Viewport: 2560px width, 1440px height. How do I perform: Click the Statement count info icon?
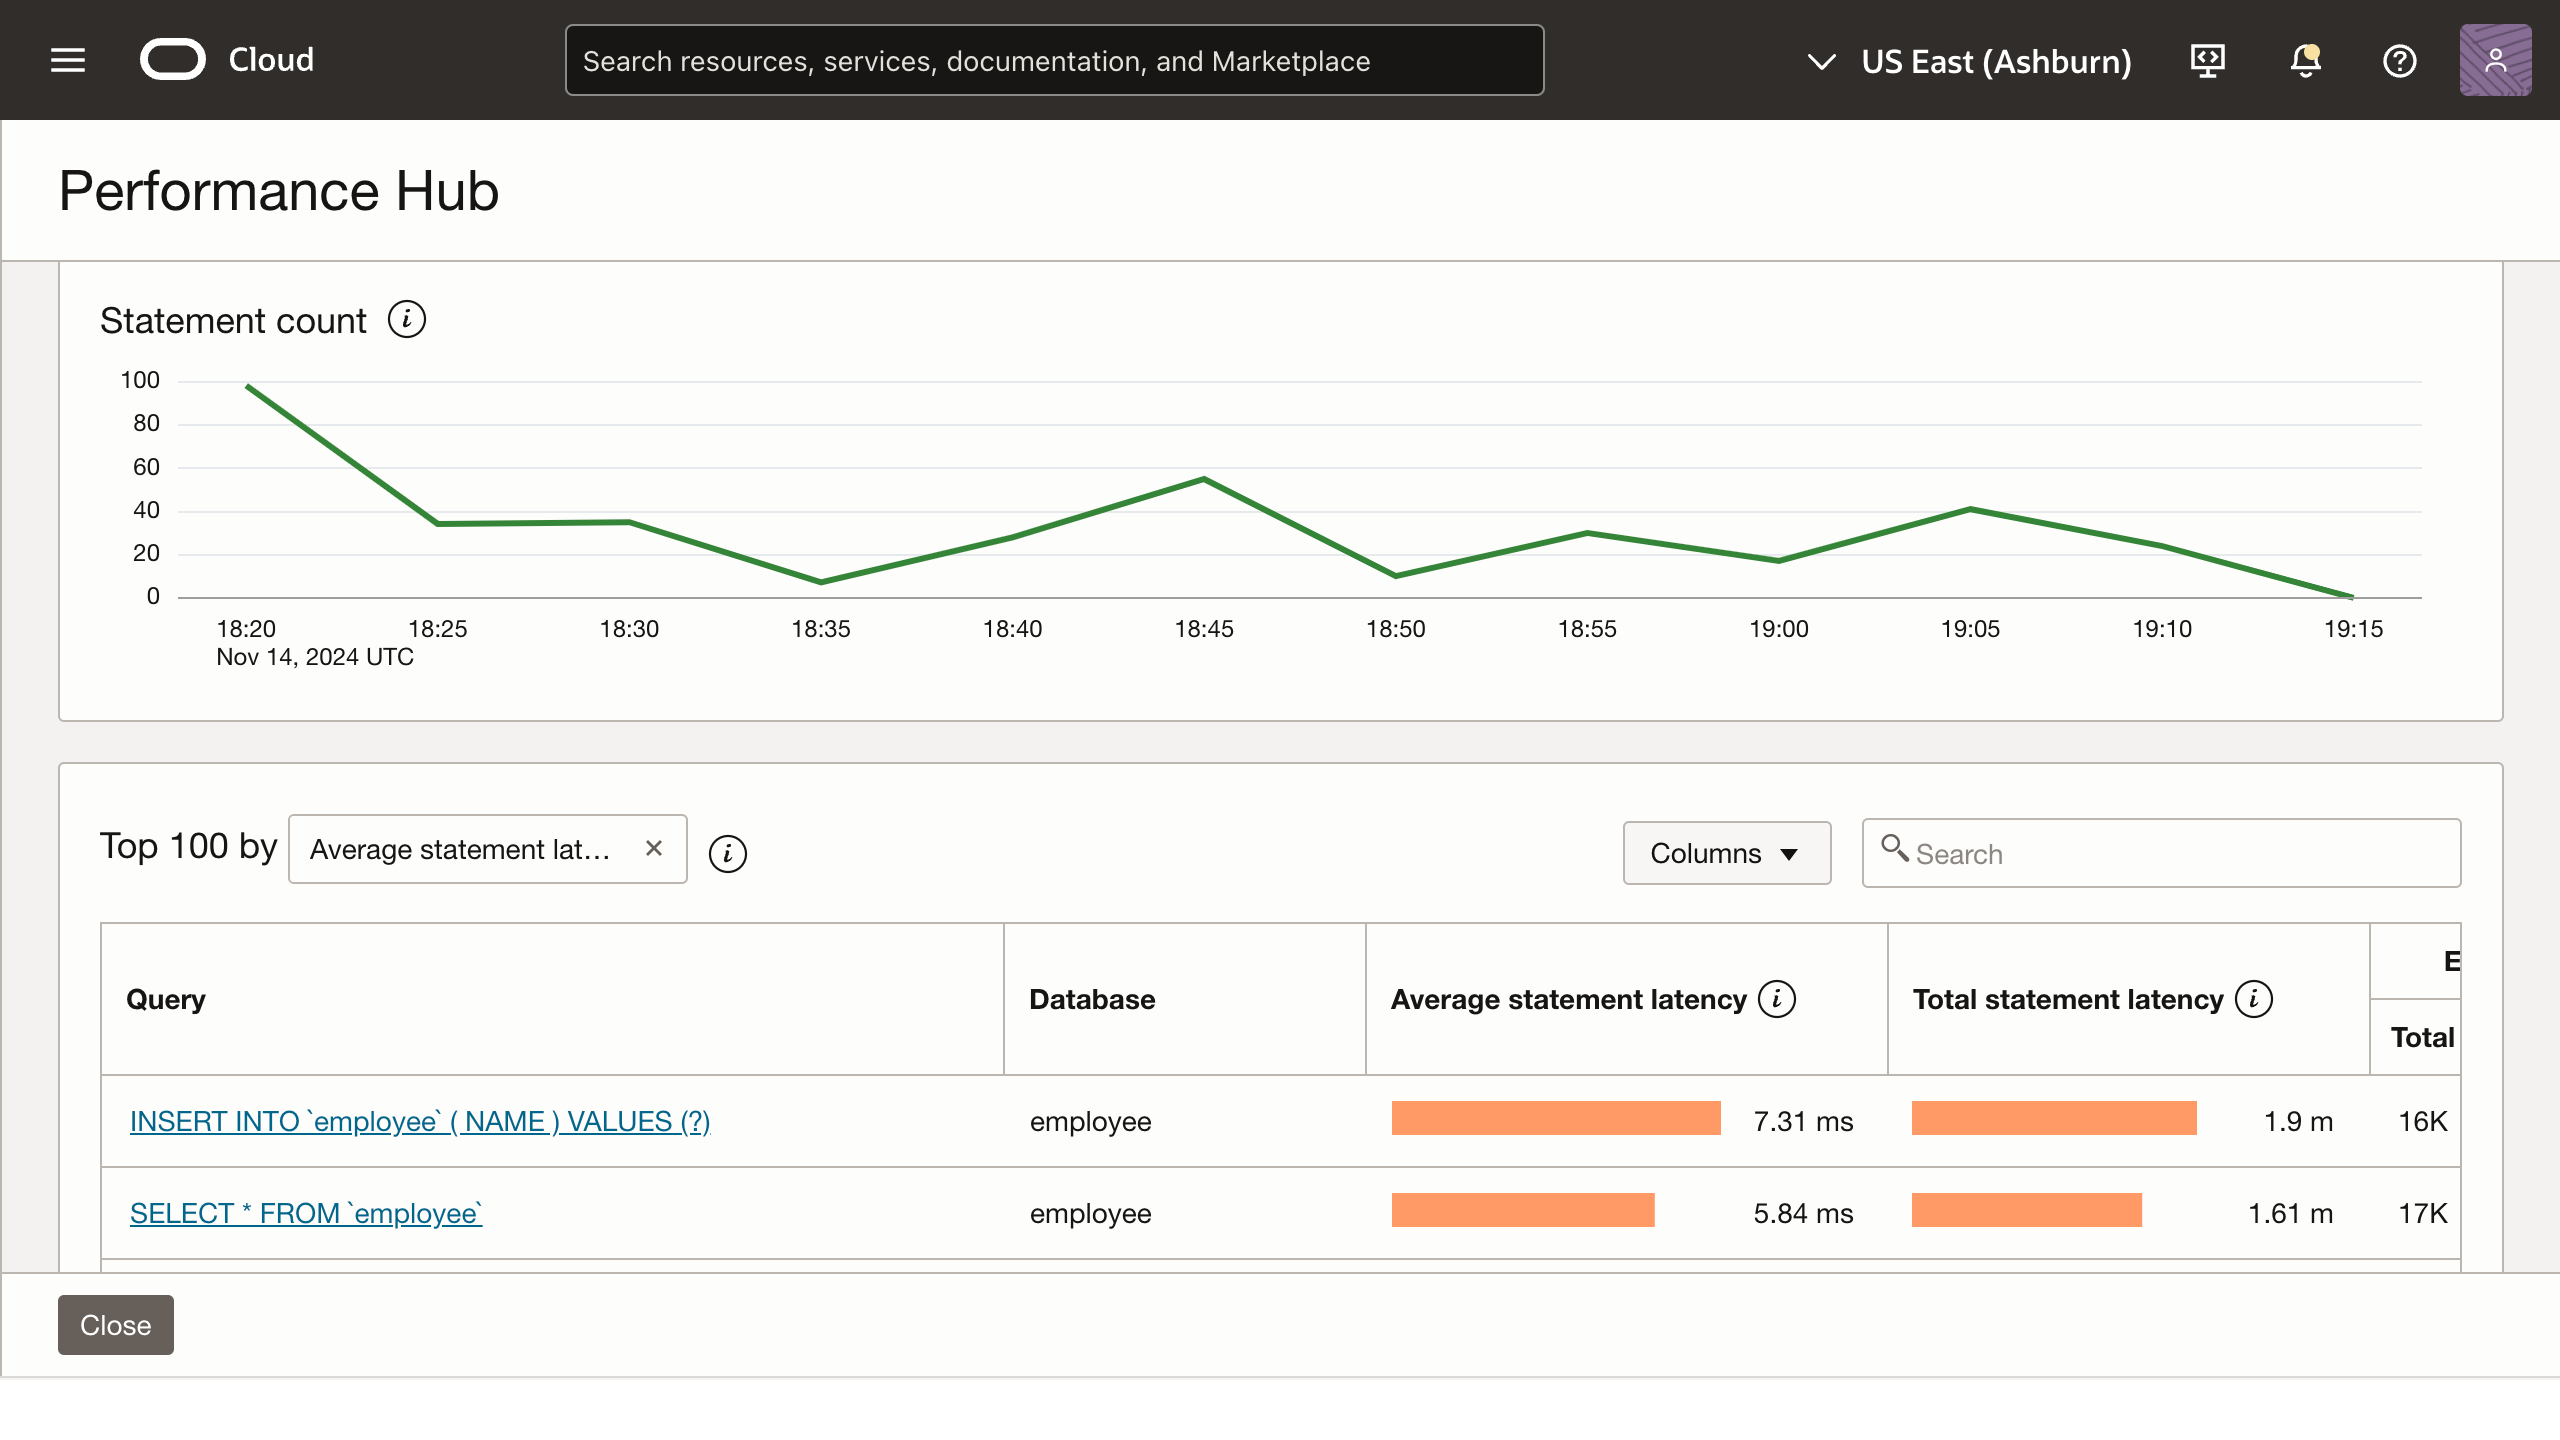tap(406, 320)
